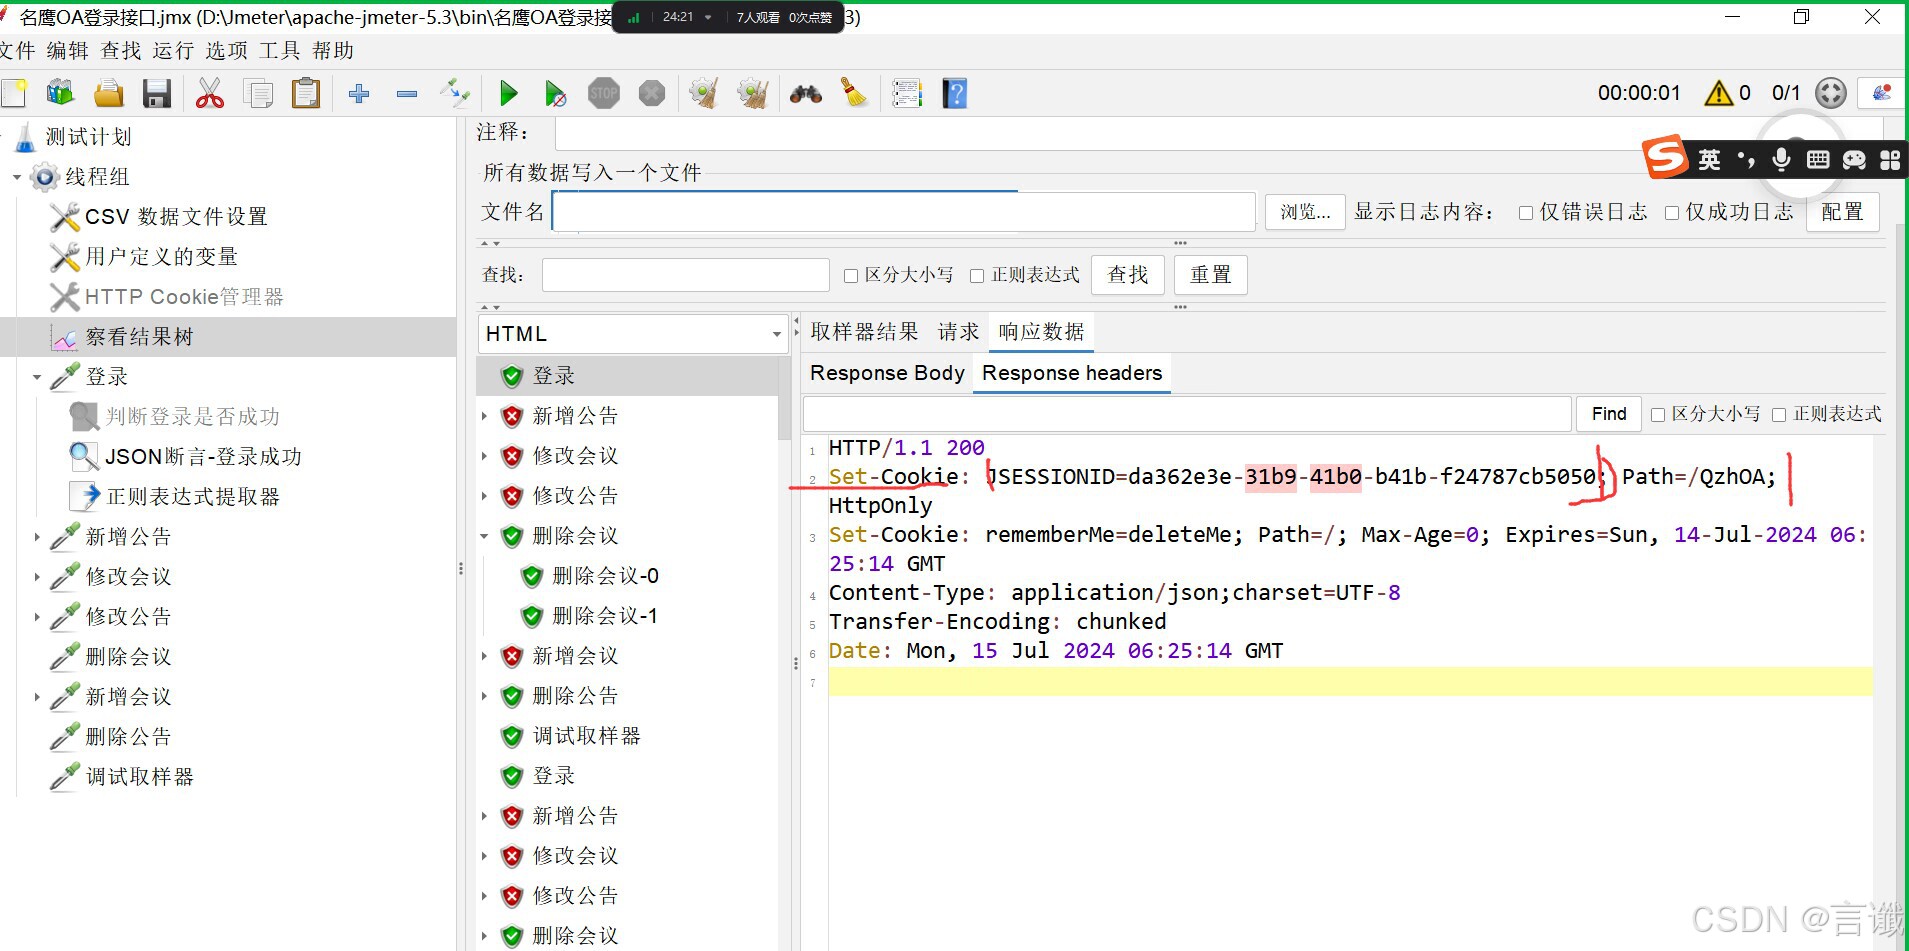This screenshot has width=1909, height=951.
Task: Toggle 区分大小写 next to 查找 field
Action: [851, 276]
